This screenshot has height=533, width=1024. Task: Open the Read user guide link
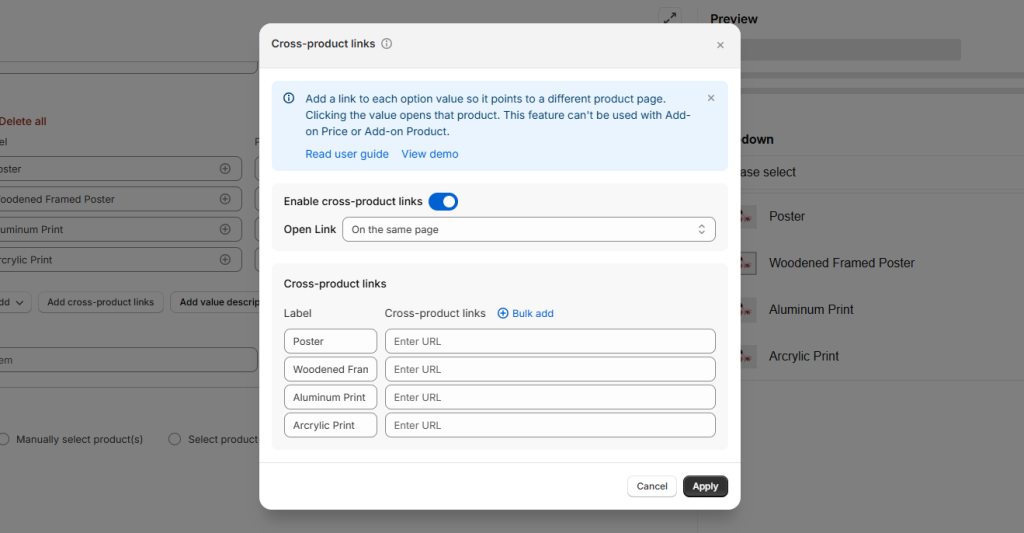click(347, 154)
